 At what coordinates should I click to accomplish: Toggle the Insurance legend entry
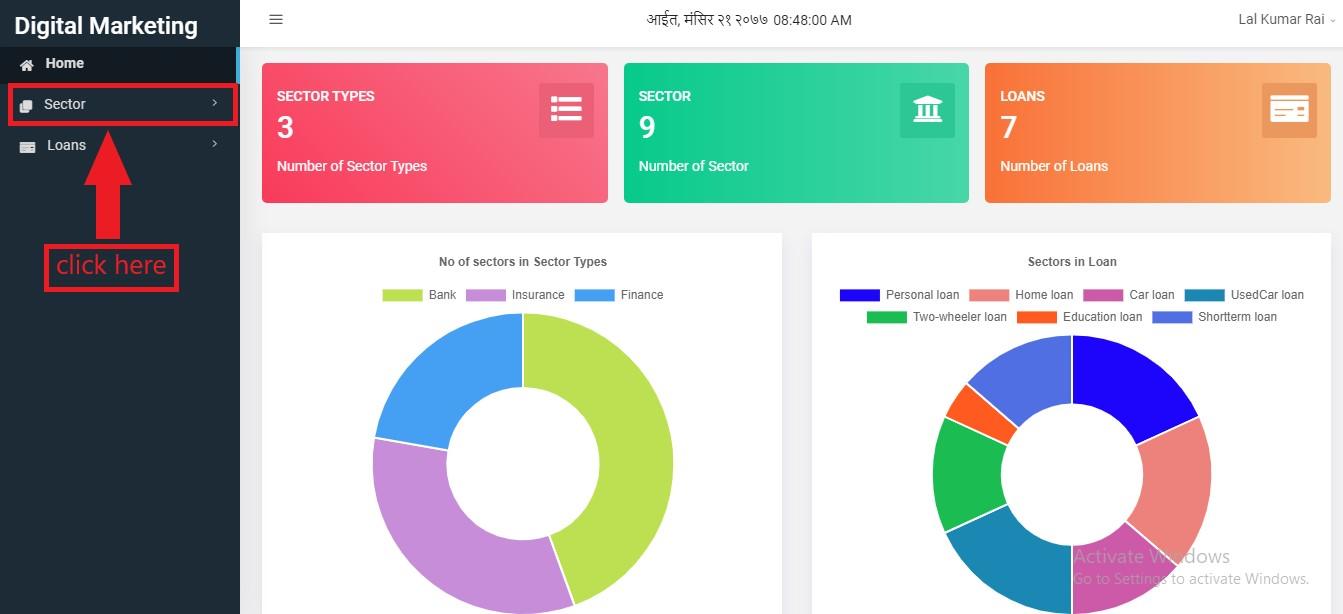pos(515,295)
